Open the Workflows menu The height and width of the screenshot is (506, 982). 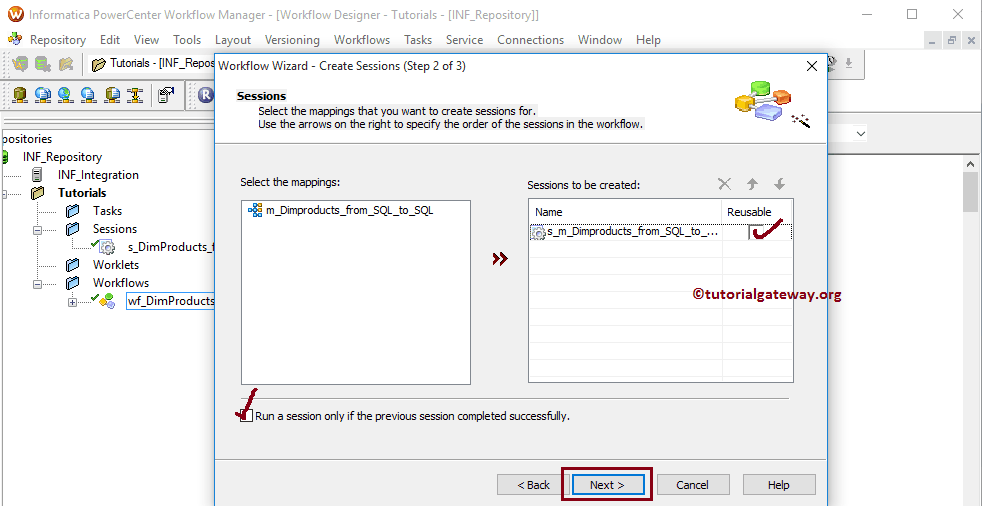tap(362, 39)
